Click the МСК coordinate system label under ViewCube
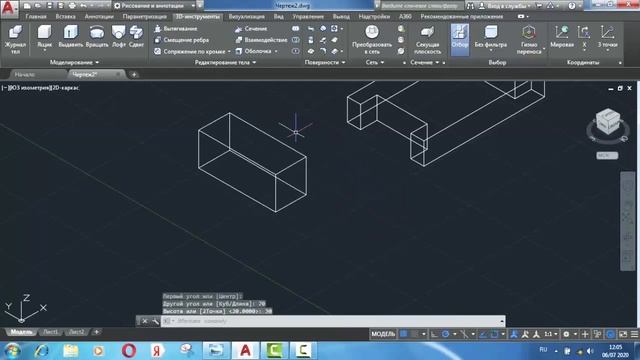 (607, 156)
